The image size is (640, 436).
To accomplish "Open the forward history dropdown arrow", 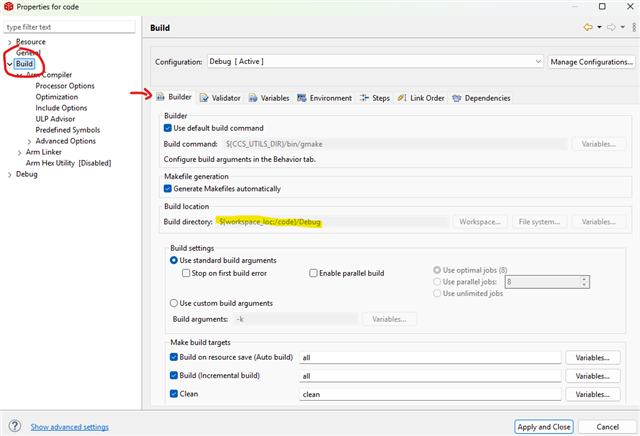I will (622, 27).
